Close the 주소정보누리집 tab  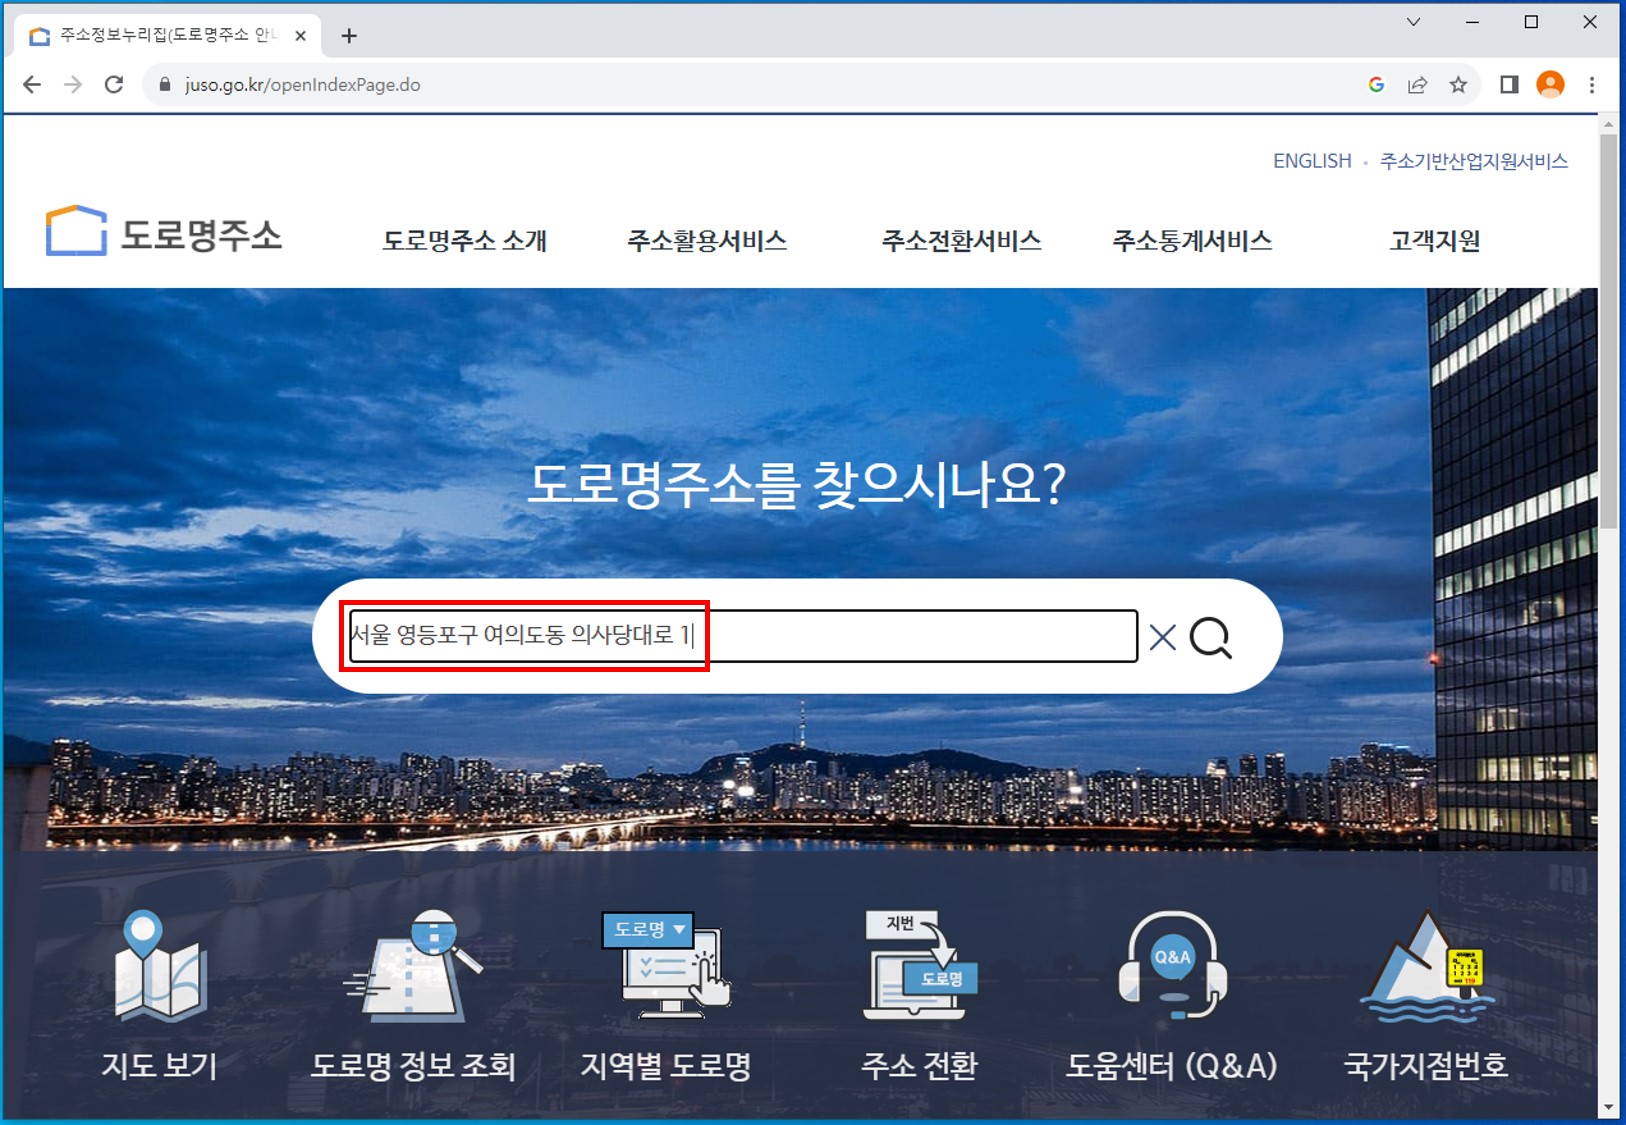point(300,36)
